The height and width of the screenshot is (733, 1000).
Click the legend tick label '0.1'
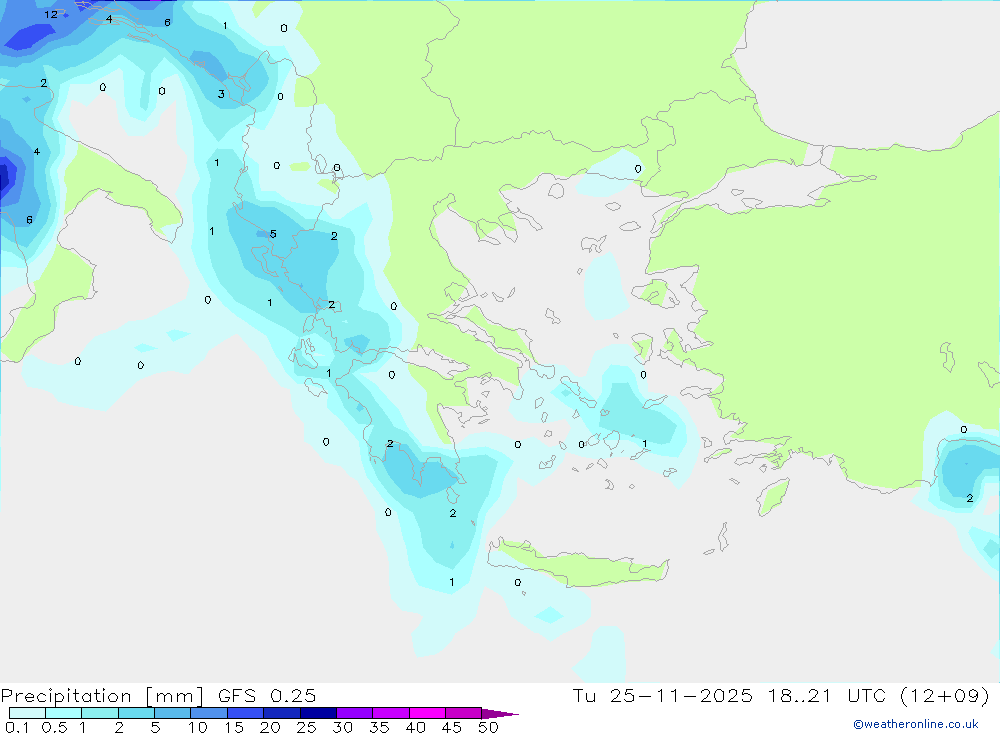(17, 727)
